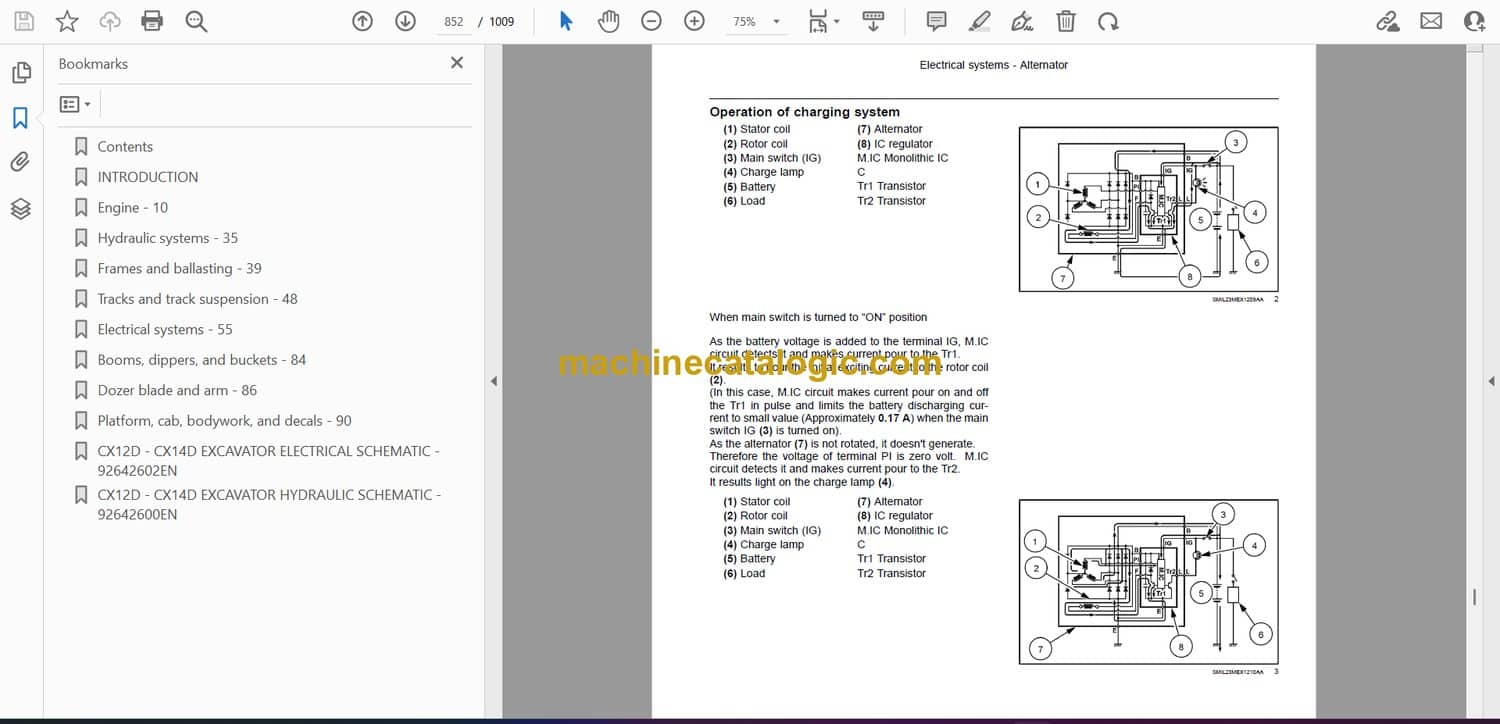1500x724 pixels.
Task: Open Electrical systems - 55 bookmark
Action: 164,329
